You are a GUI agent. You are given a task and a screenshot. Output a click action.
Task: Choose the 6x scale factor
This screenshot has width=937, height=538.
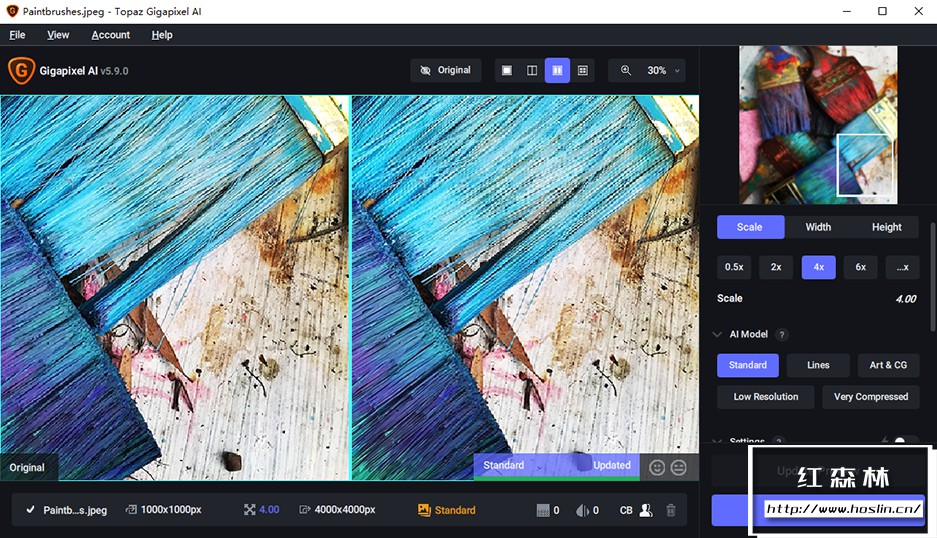(x=861, y=267)
